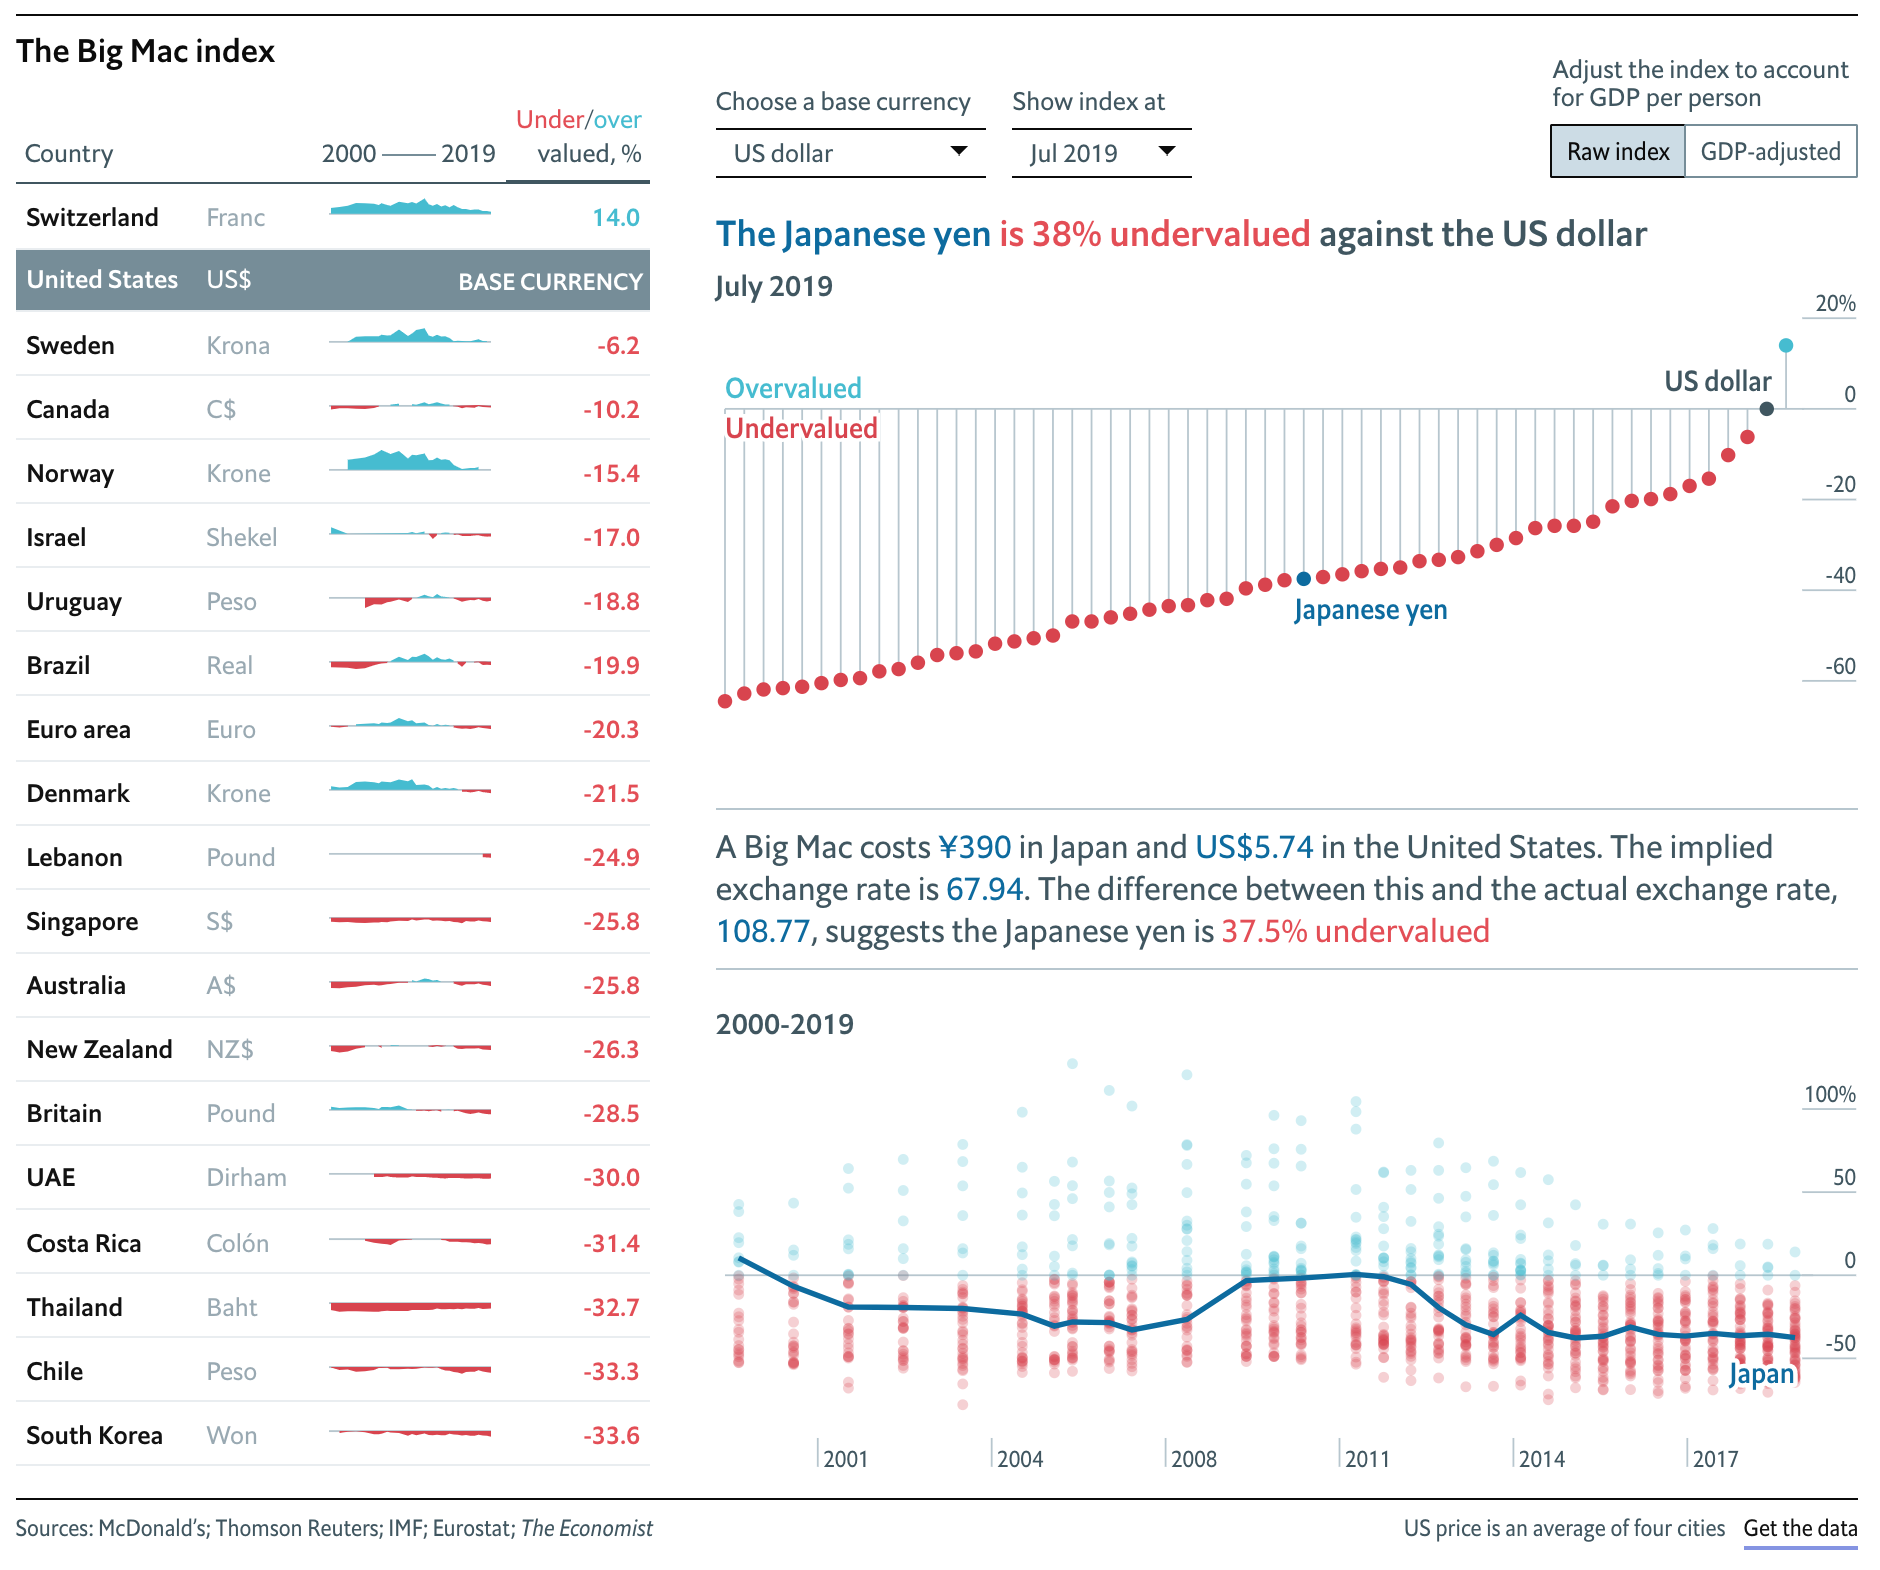Sort by Under/over valued column header
This screenshot has height=1570, width=1880.
point(578,136)
